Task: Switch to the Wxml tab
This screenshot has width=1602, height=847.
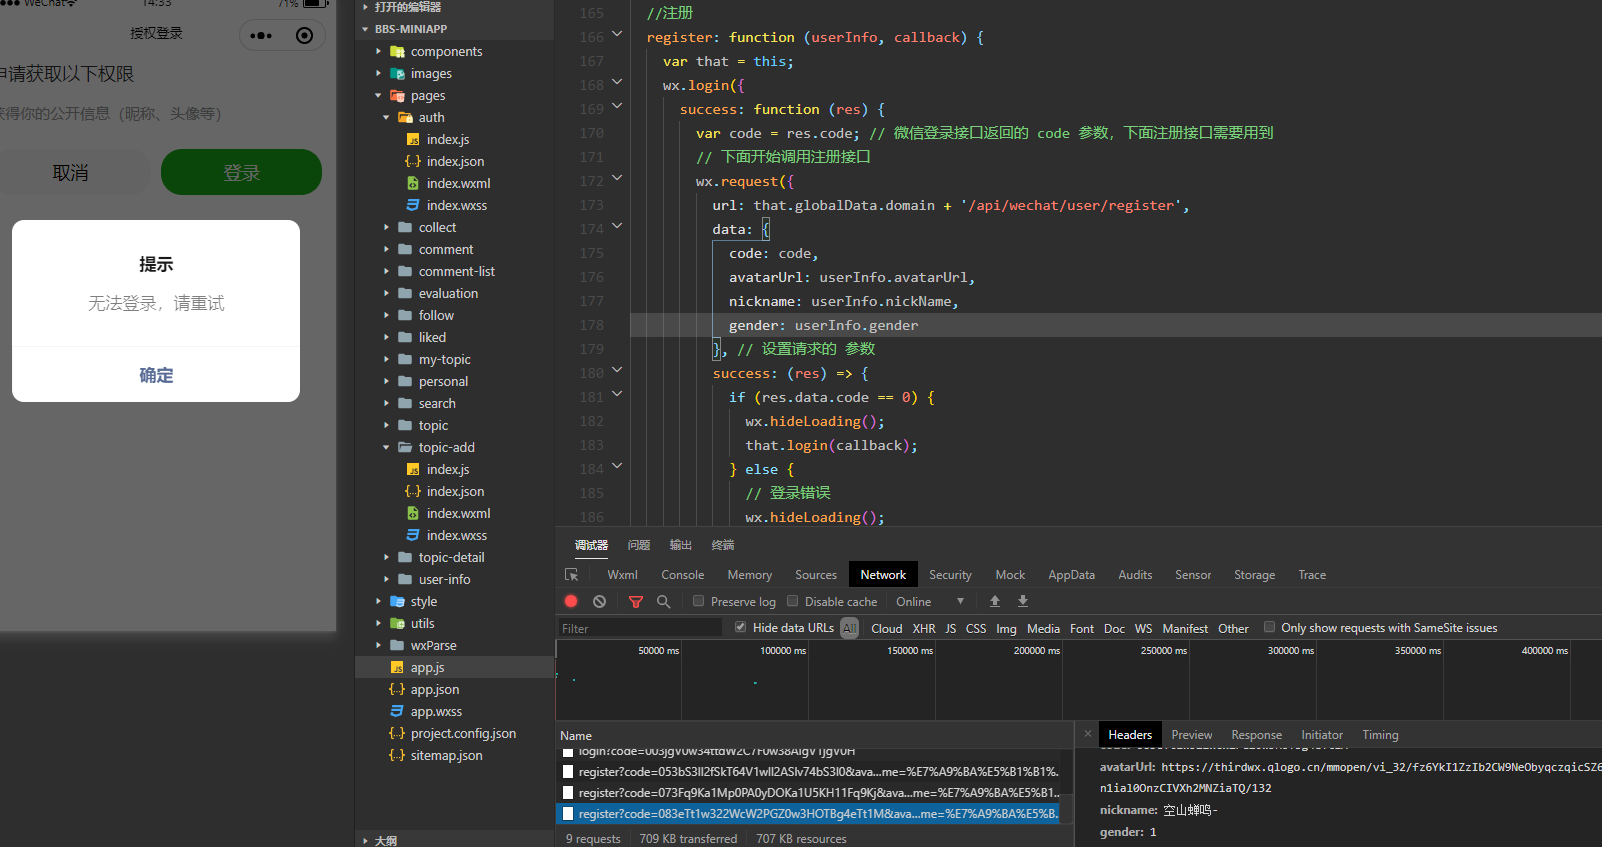Action: coord(622,575)
